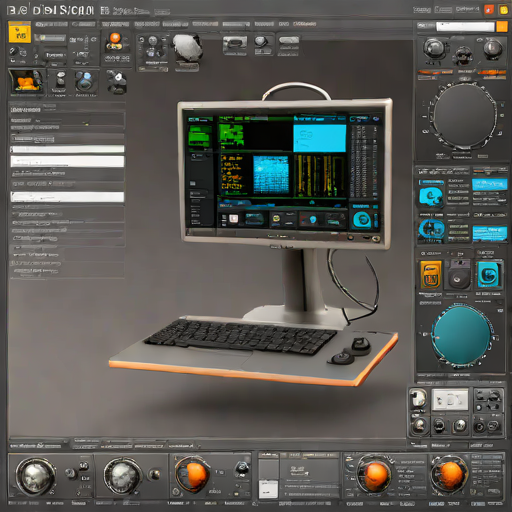Click the red-orange icon in the title bar
The height and width of the screenshot is (512, 512).
coord(489,10)
